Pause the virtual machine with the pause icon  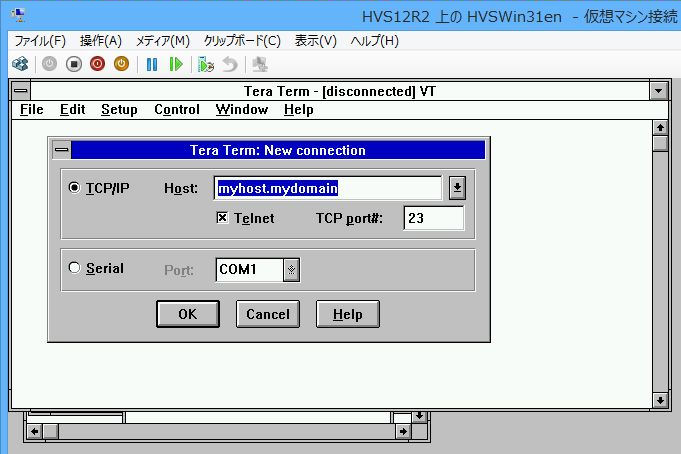pos(152,64)
